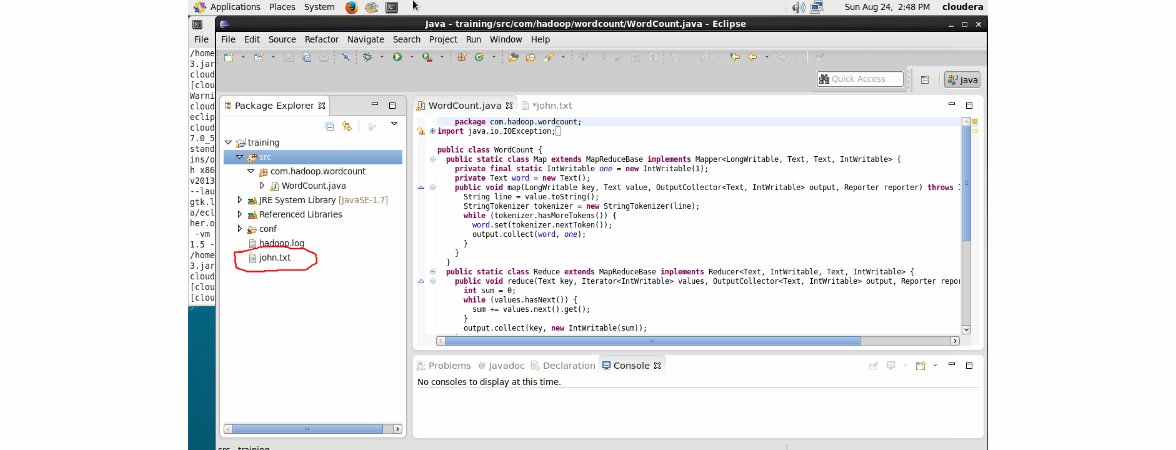This screenshot has height=450, width=1176.
Task: Click the Last Edit Location arrow icon
Action: tap(735, 57)
